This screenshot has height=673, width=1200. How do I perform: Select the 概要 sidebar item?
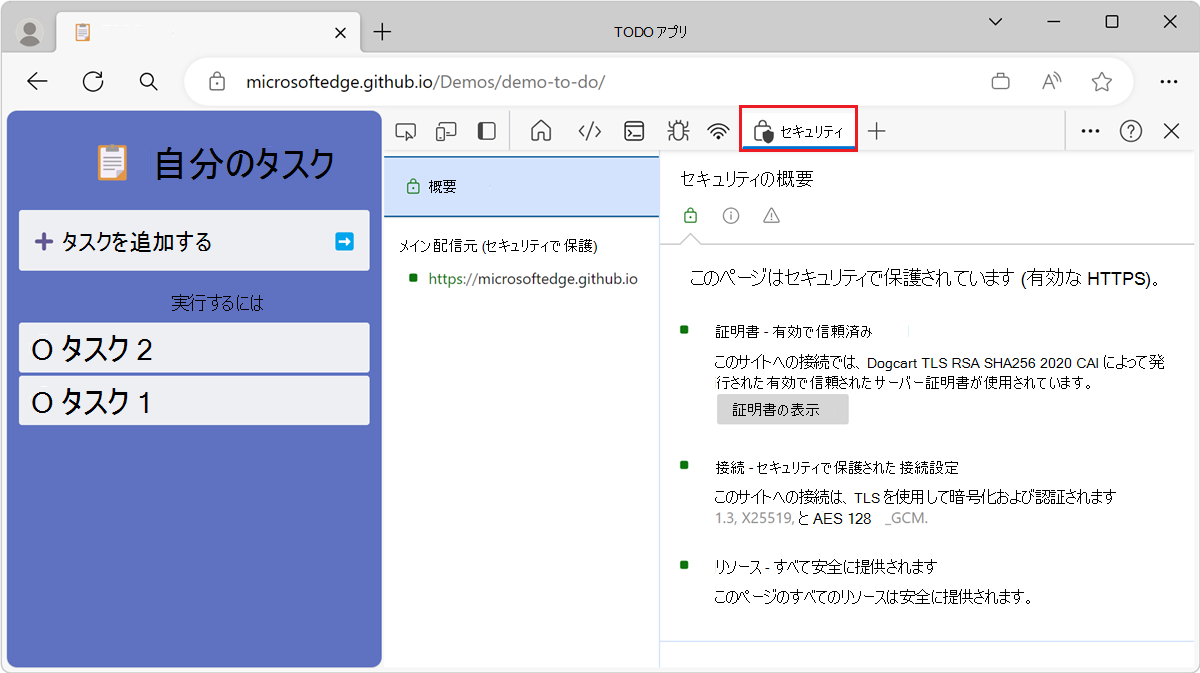coord(522,186)
